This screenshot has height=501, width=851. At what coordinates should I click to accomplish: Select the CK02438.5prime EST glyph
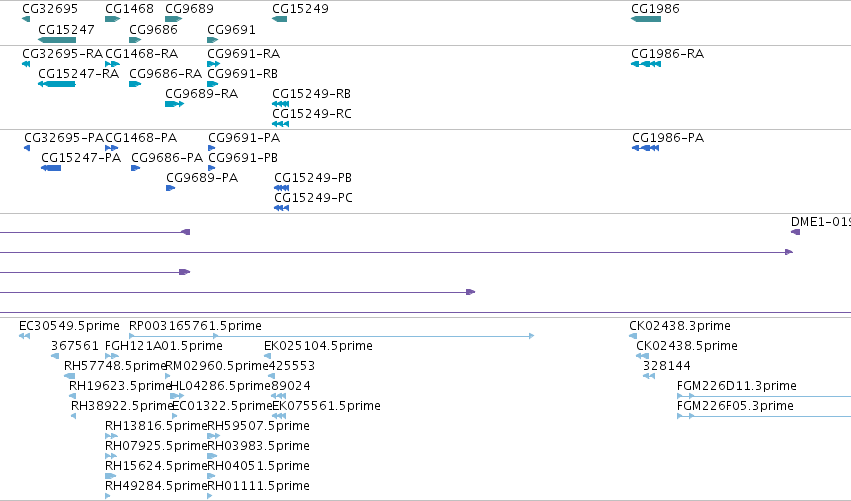[643, 356]
